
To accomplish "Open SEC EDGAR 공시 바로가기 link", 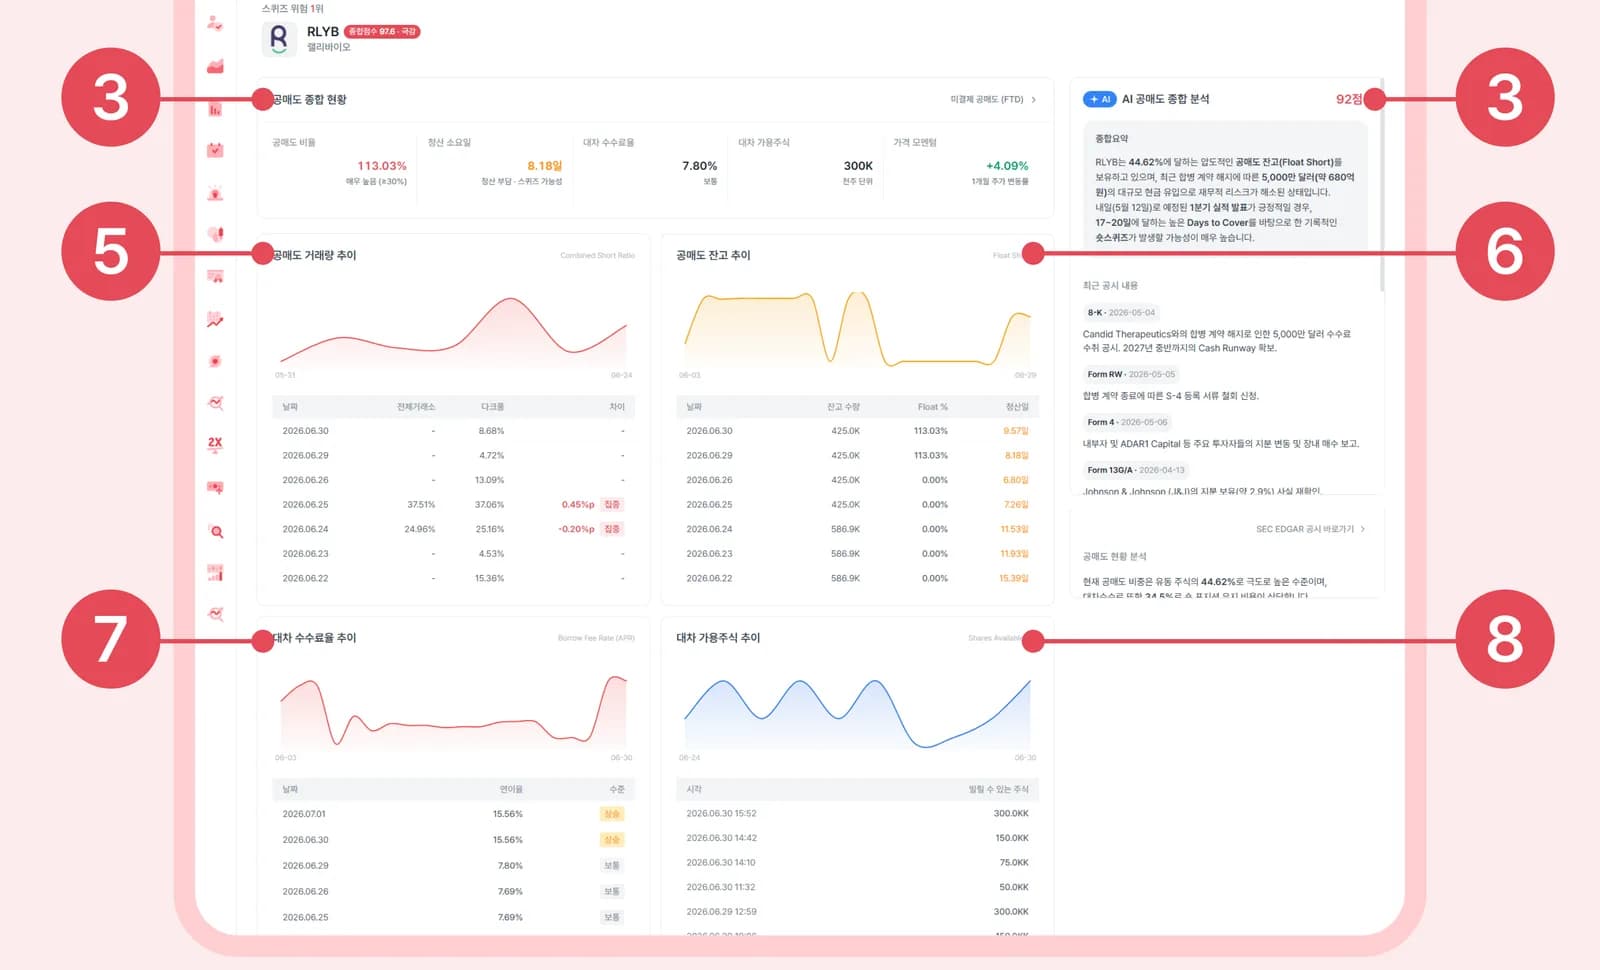I will point(1305,529).
